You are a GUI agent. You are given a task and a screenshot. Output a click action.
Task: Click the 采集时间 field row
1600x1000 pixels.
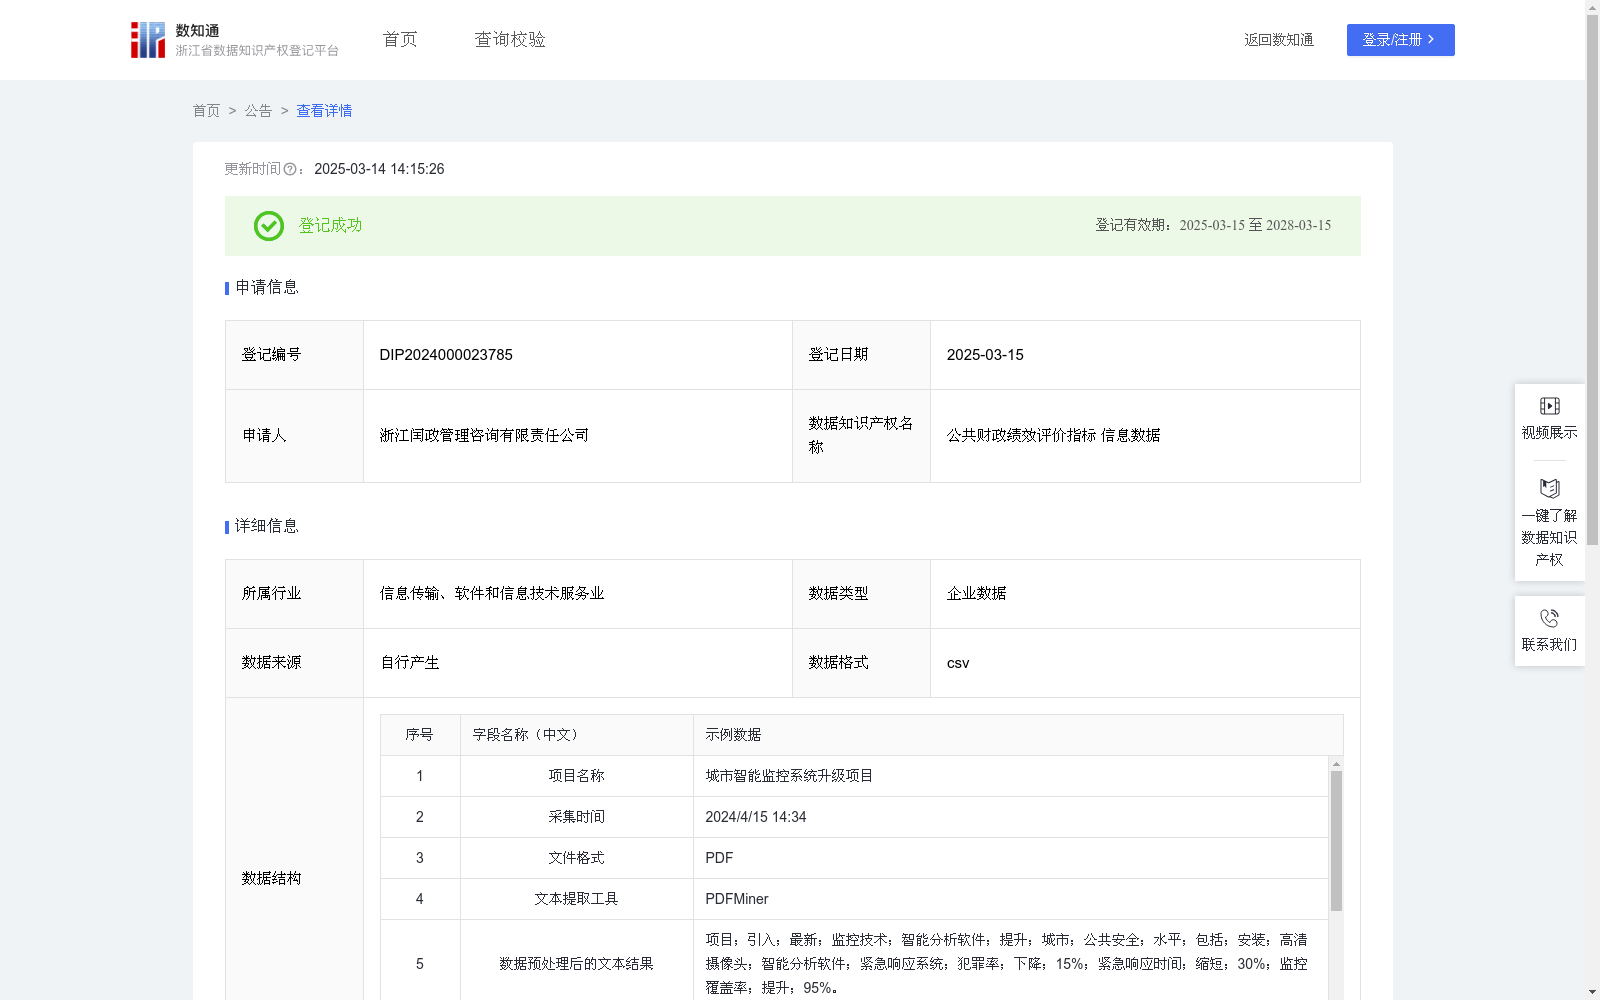point(855,817)
